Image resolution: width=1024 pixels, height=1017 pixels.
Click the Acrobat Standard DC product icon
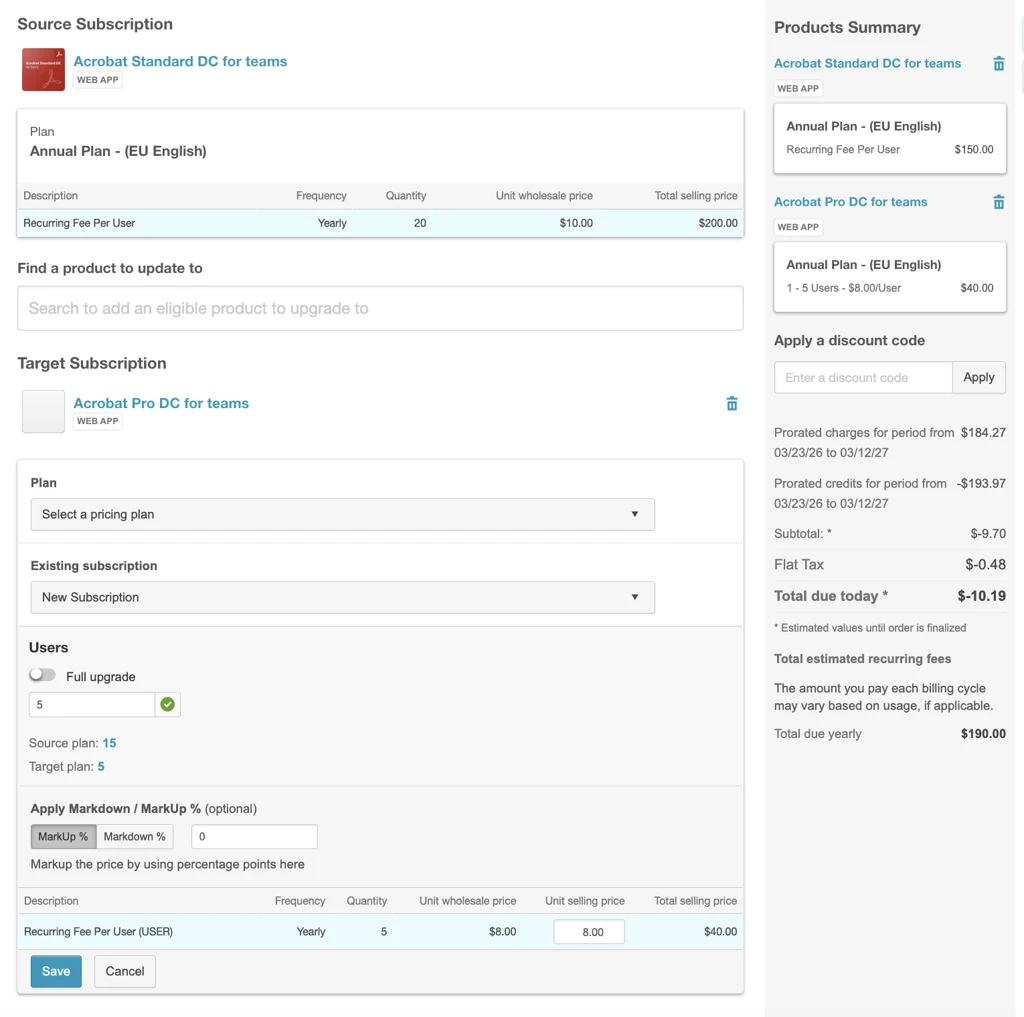[43, 69]
